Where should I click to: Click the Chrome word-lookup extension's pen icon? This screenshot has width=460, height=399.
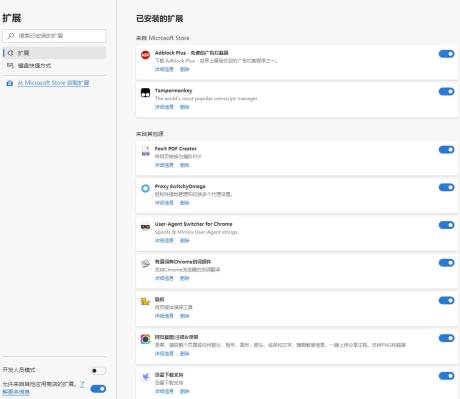[x=145, y=264]
